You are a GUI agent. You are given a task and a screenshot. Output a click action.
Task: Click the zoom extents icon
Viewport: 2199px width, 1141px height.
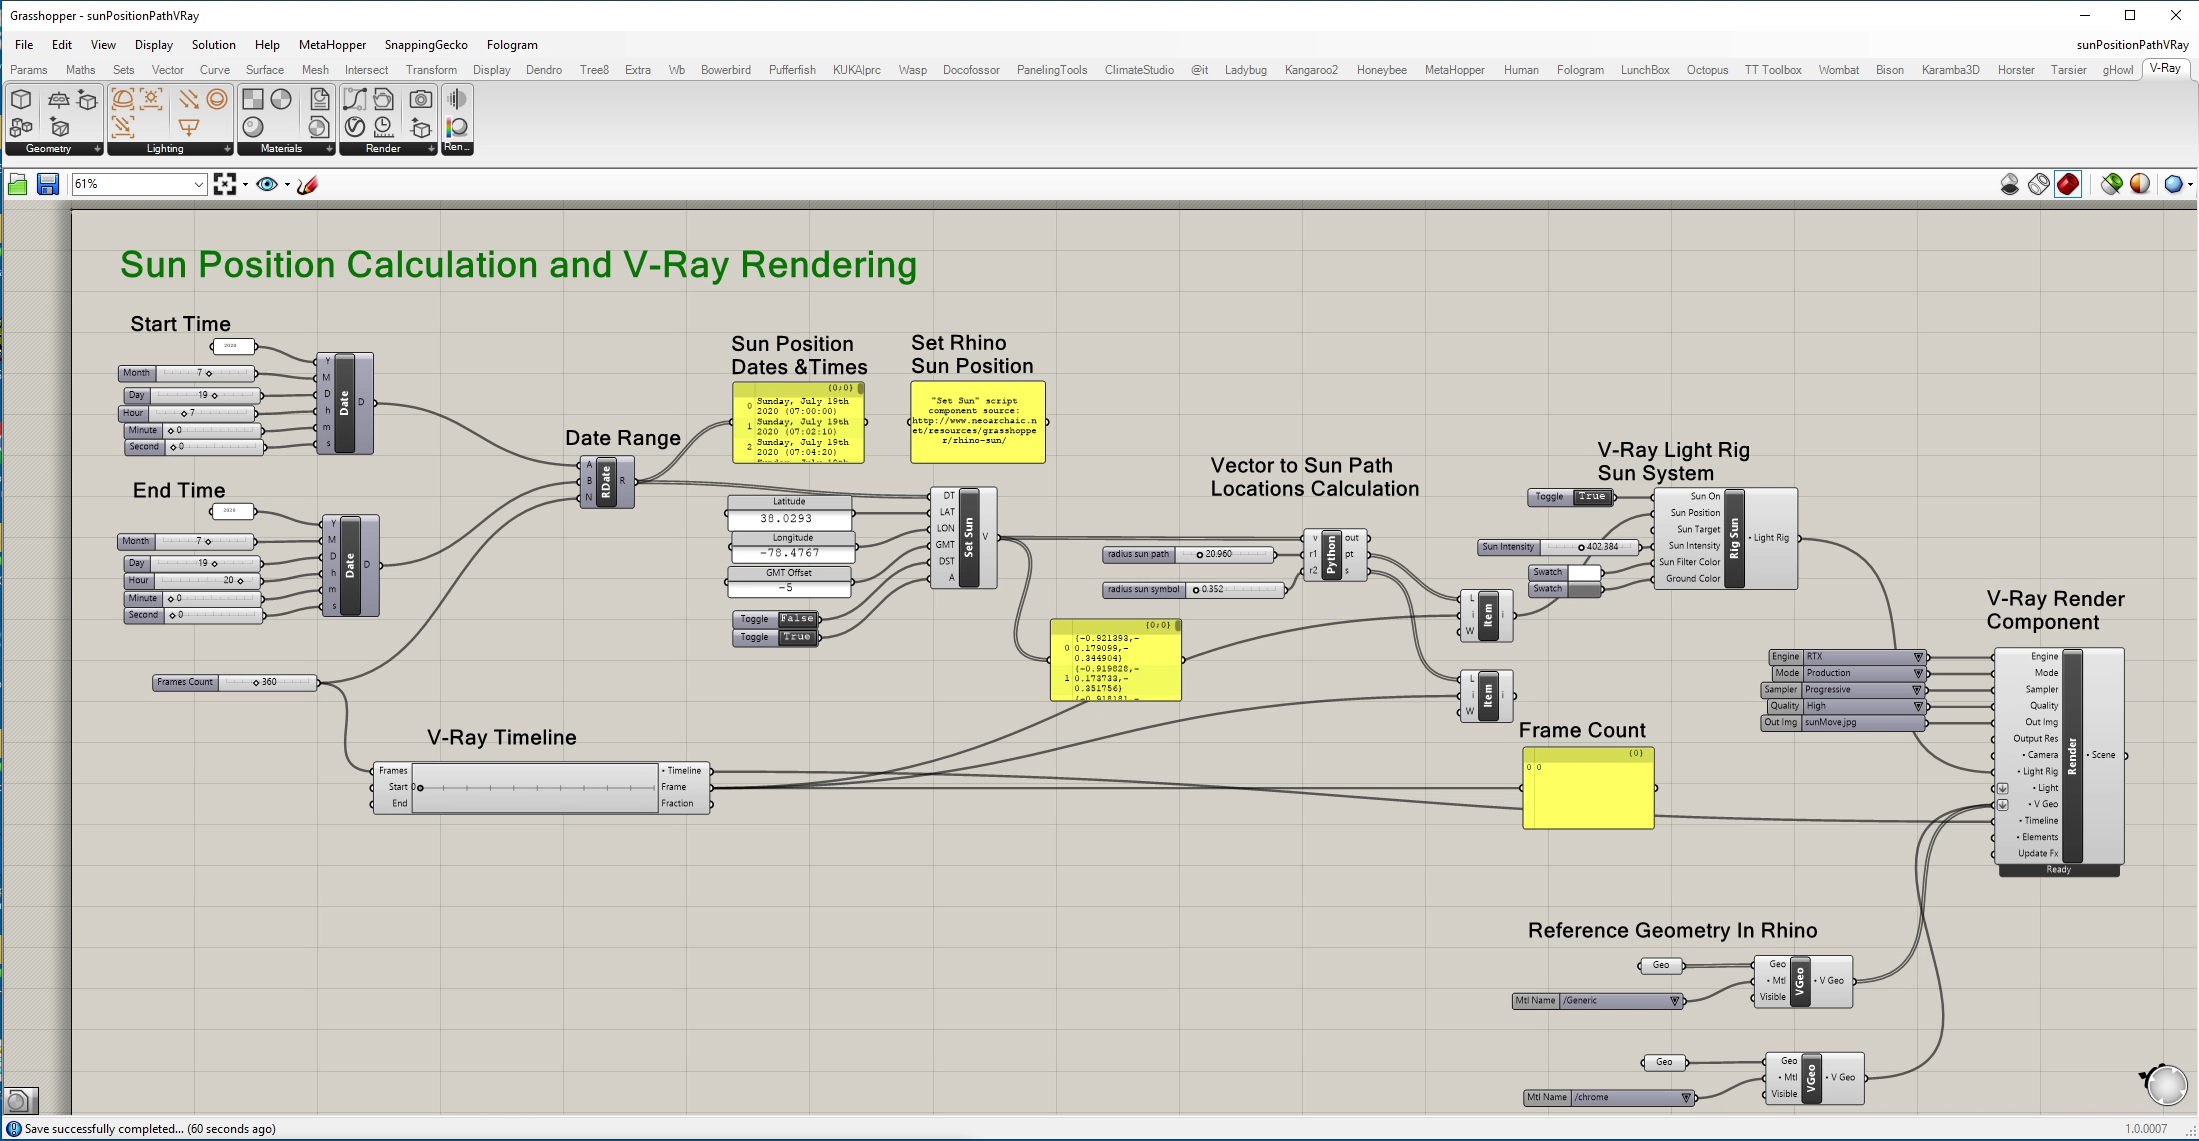tap(225, 184)
